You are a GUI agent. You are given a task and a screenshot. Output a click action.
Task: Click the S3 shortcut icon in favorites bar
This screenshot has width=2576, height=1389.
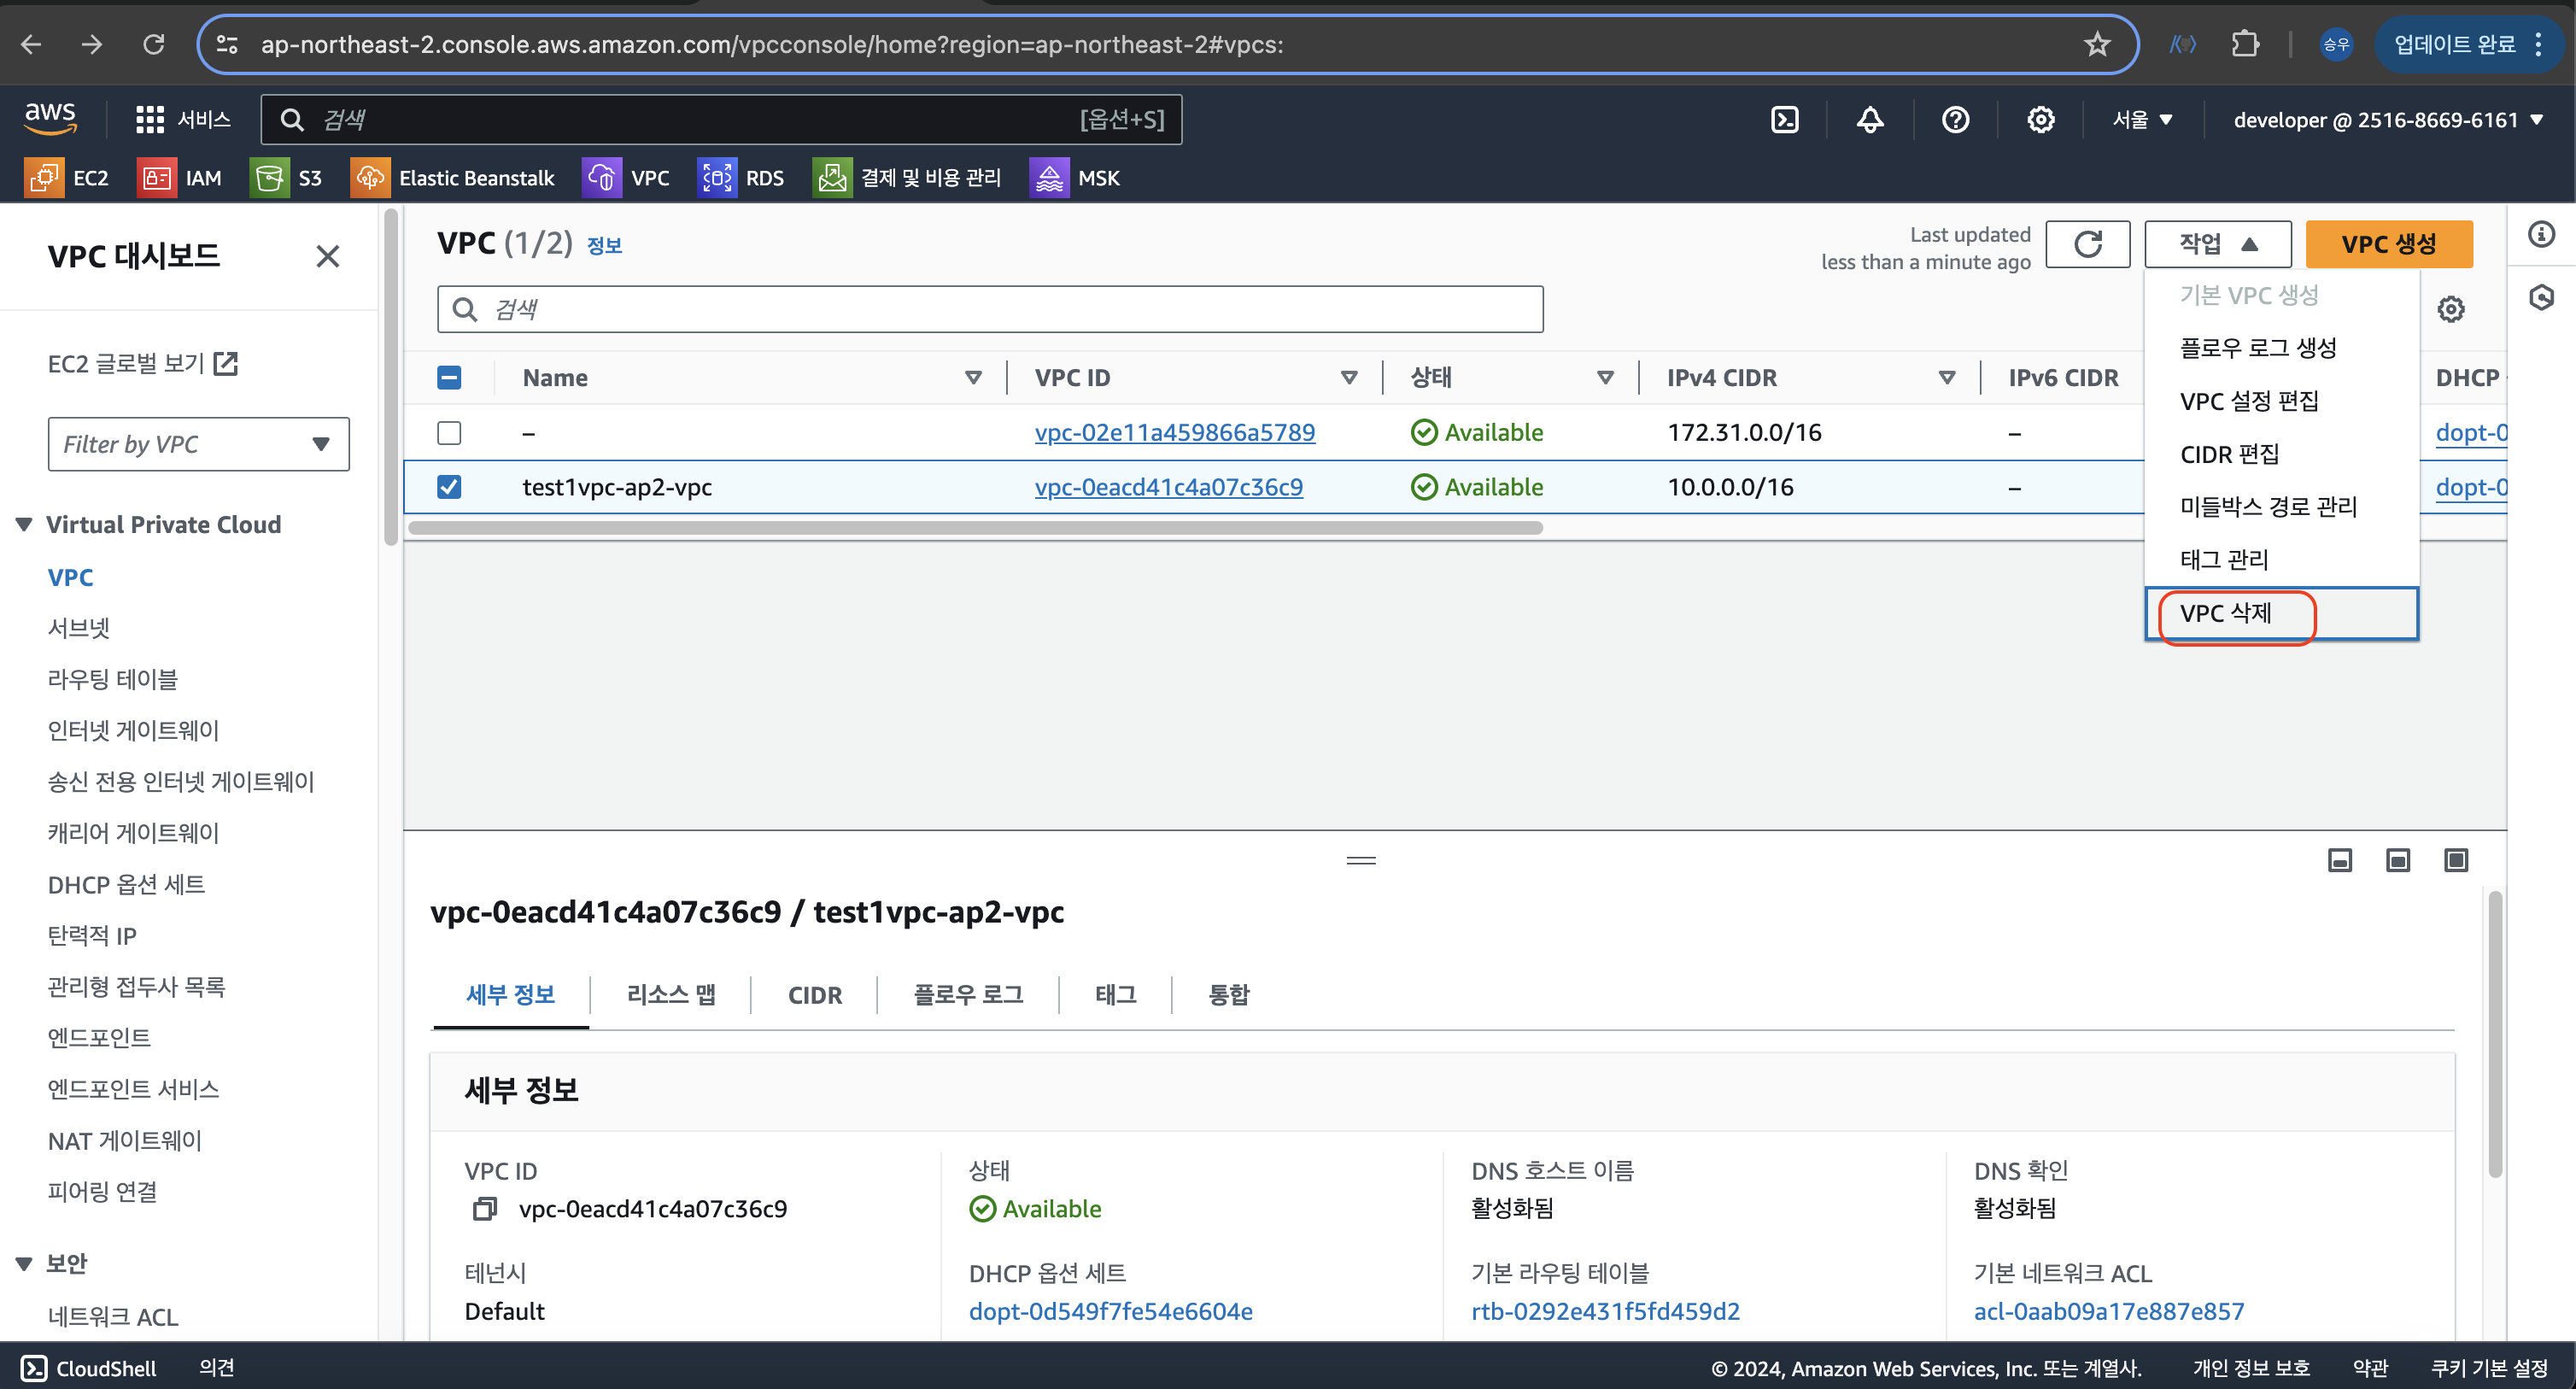269,178
